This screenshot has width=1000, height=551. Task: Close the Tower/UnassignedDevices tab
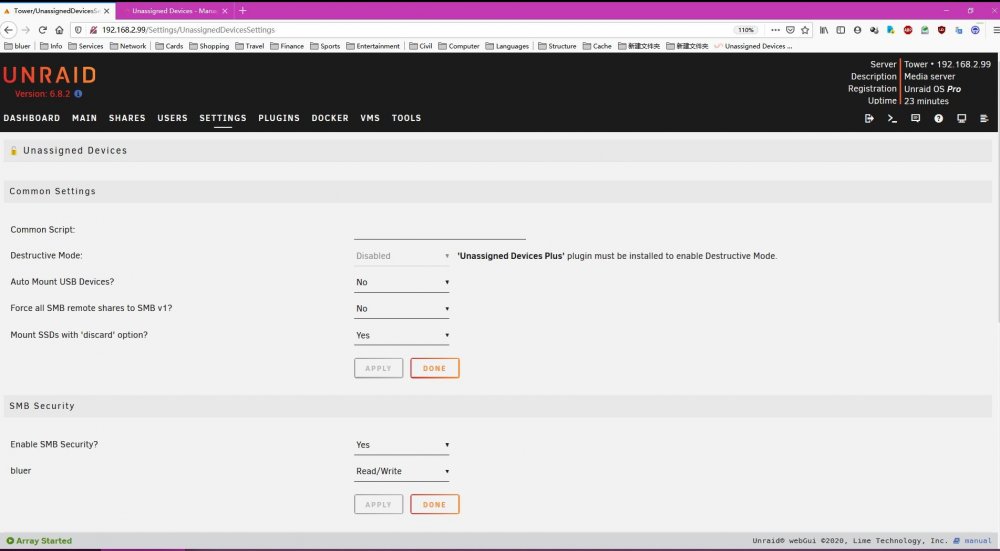(x=107, y=11)
